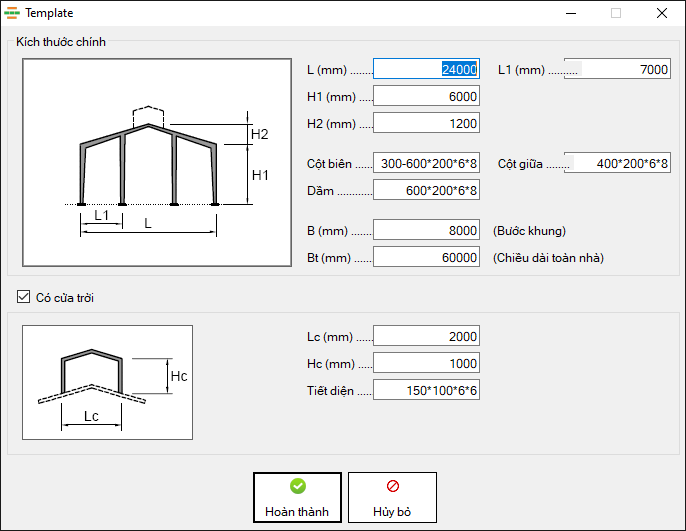Screen dimensions: 686x531
Task: Confirm with the Hoàn thành button
Action: point(298,497)
